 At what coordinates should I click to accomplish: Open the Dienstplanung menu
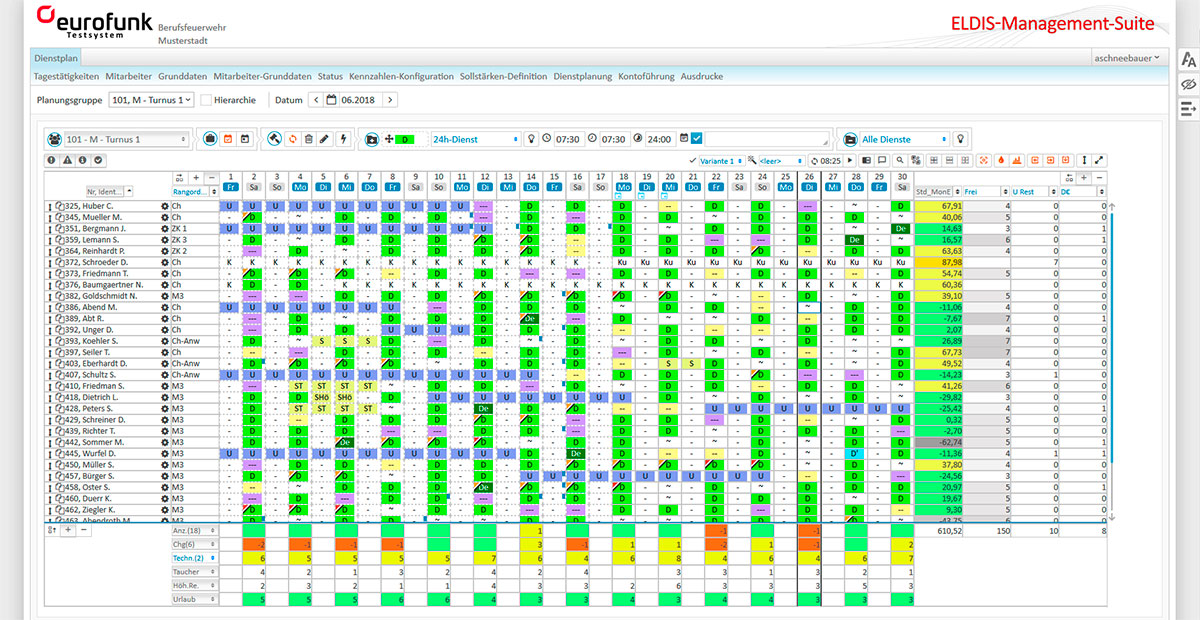pos(582,76)
